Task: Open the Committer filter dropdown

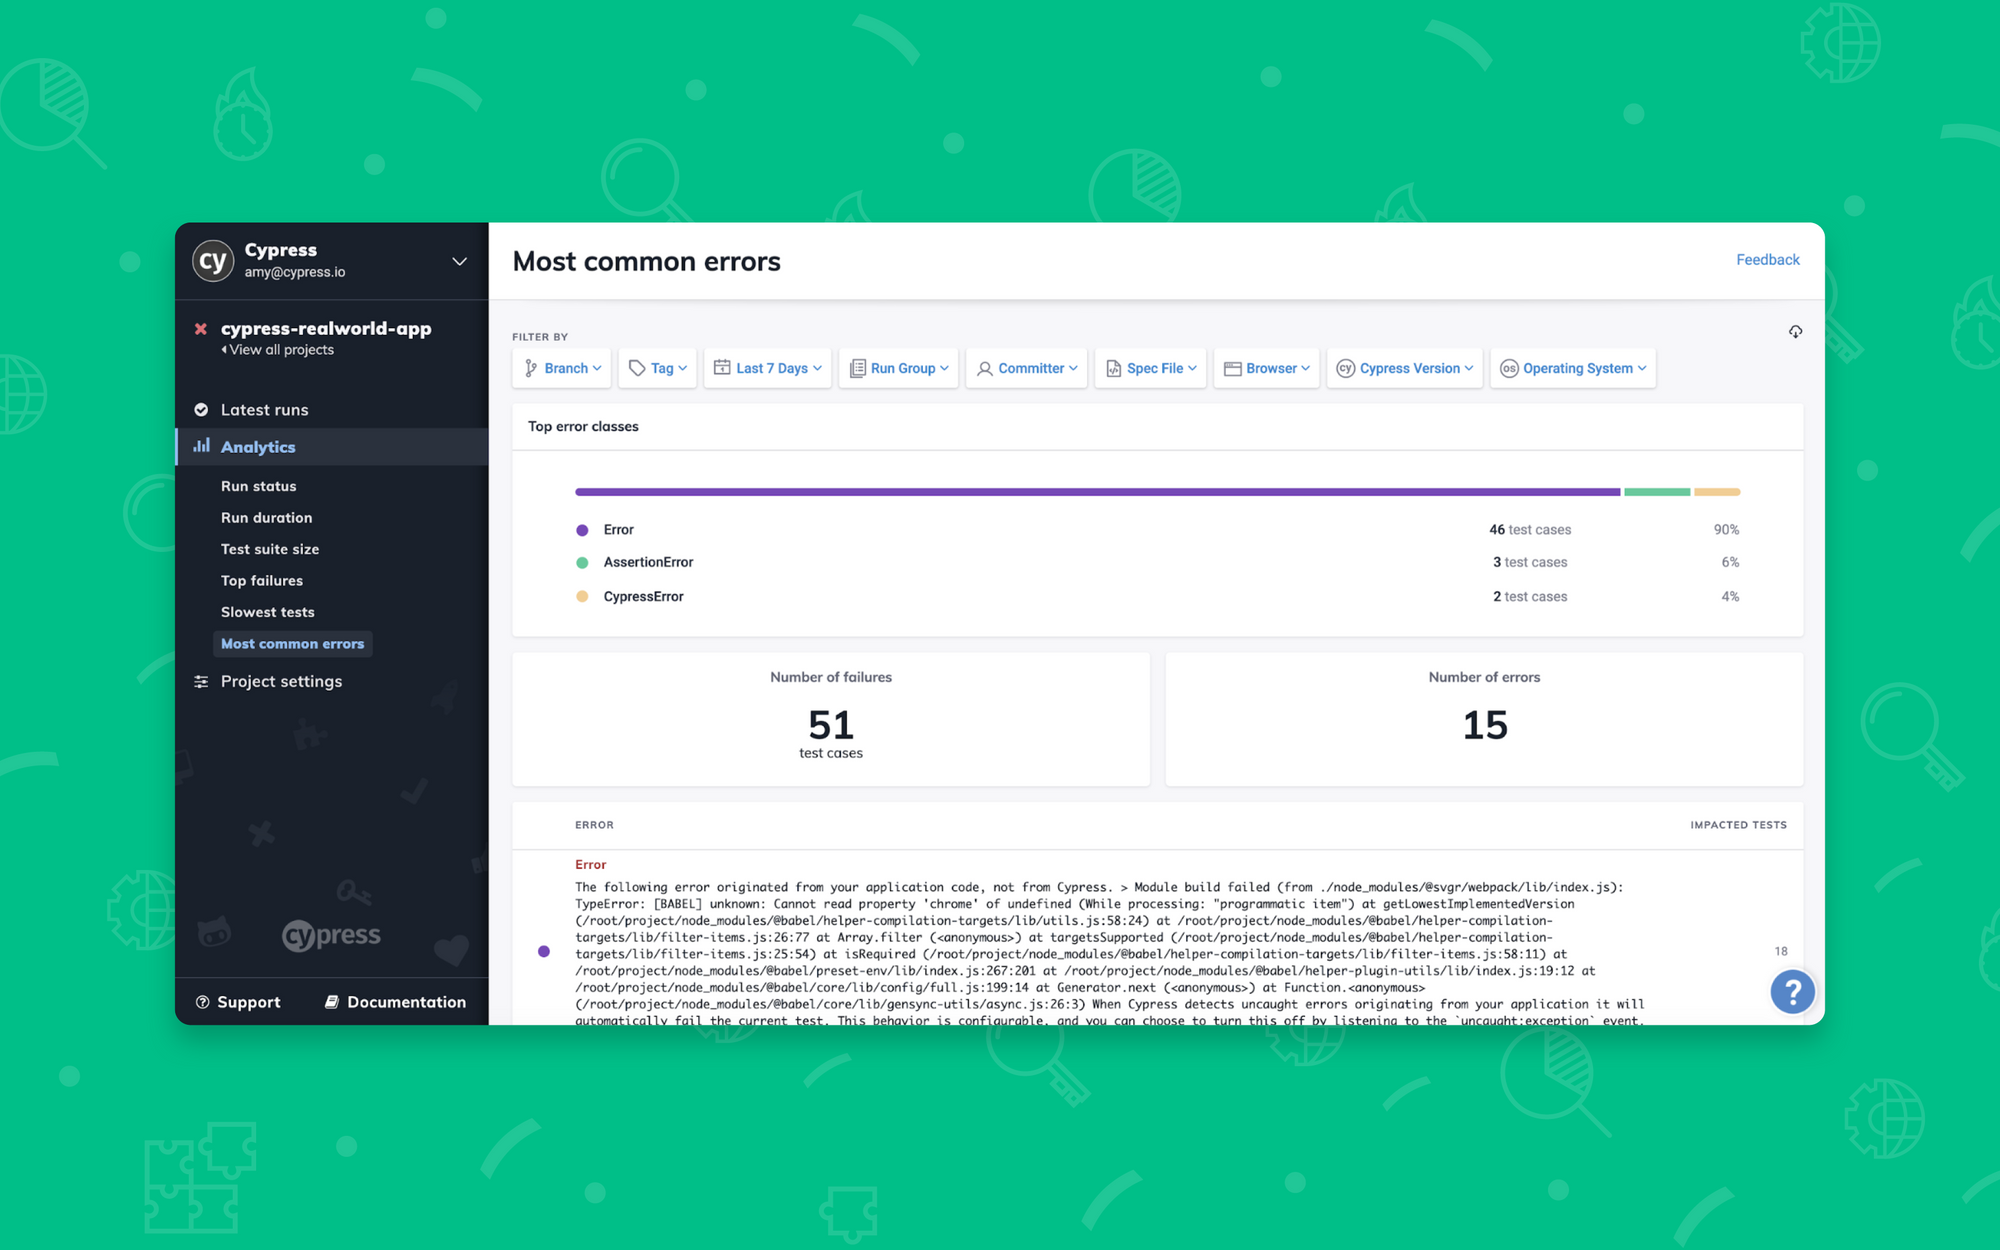Action: (x=1027, y=369)
